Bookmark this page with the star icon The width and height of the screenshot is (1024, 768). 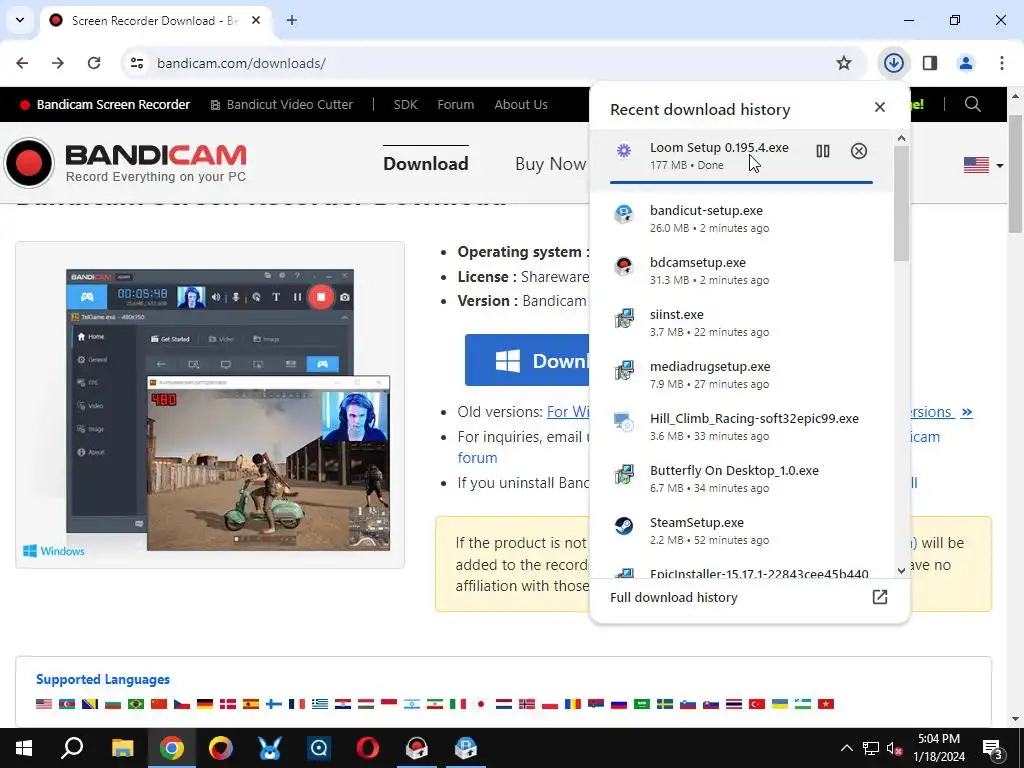(844, 63)
